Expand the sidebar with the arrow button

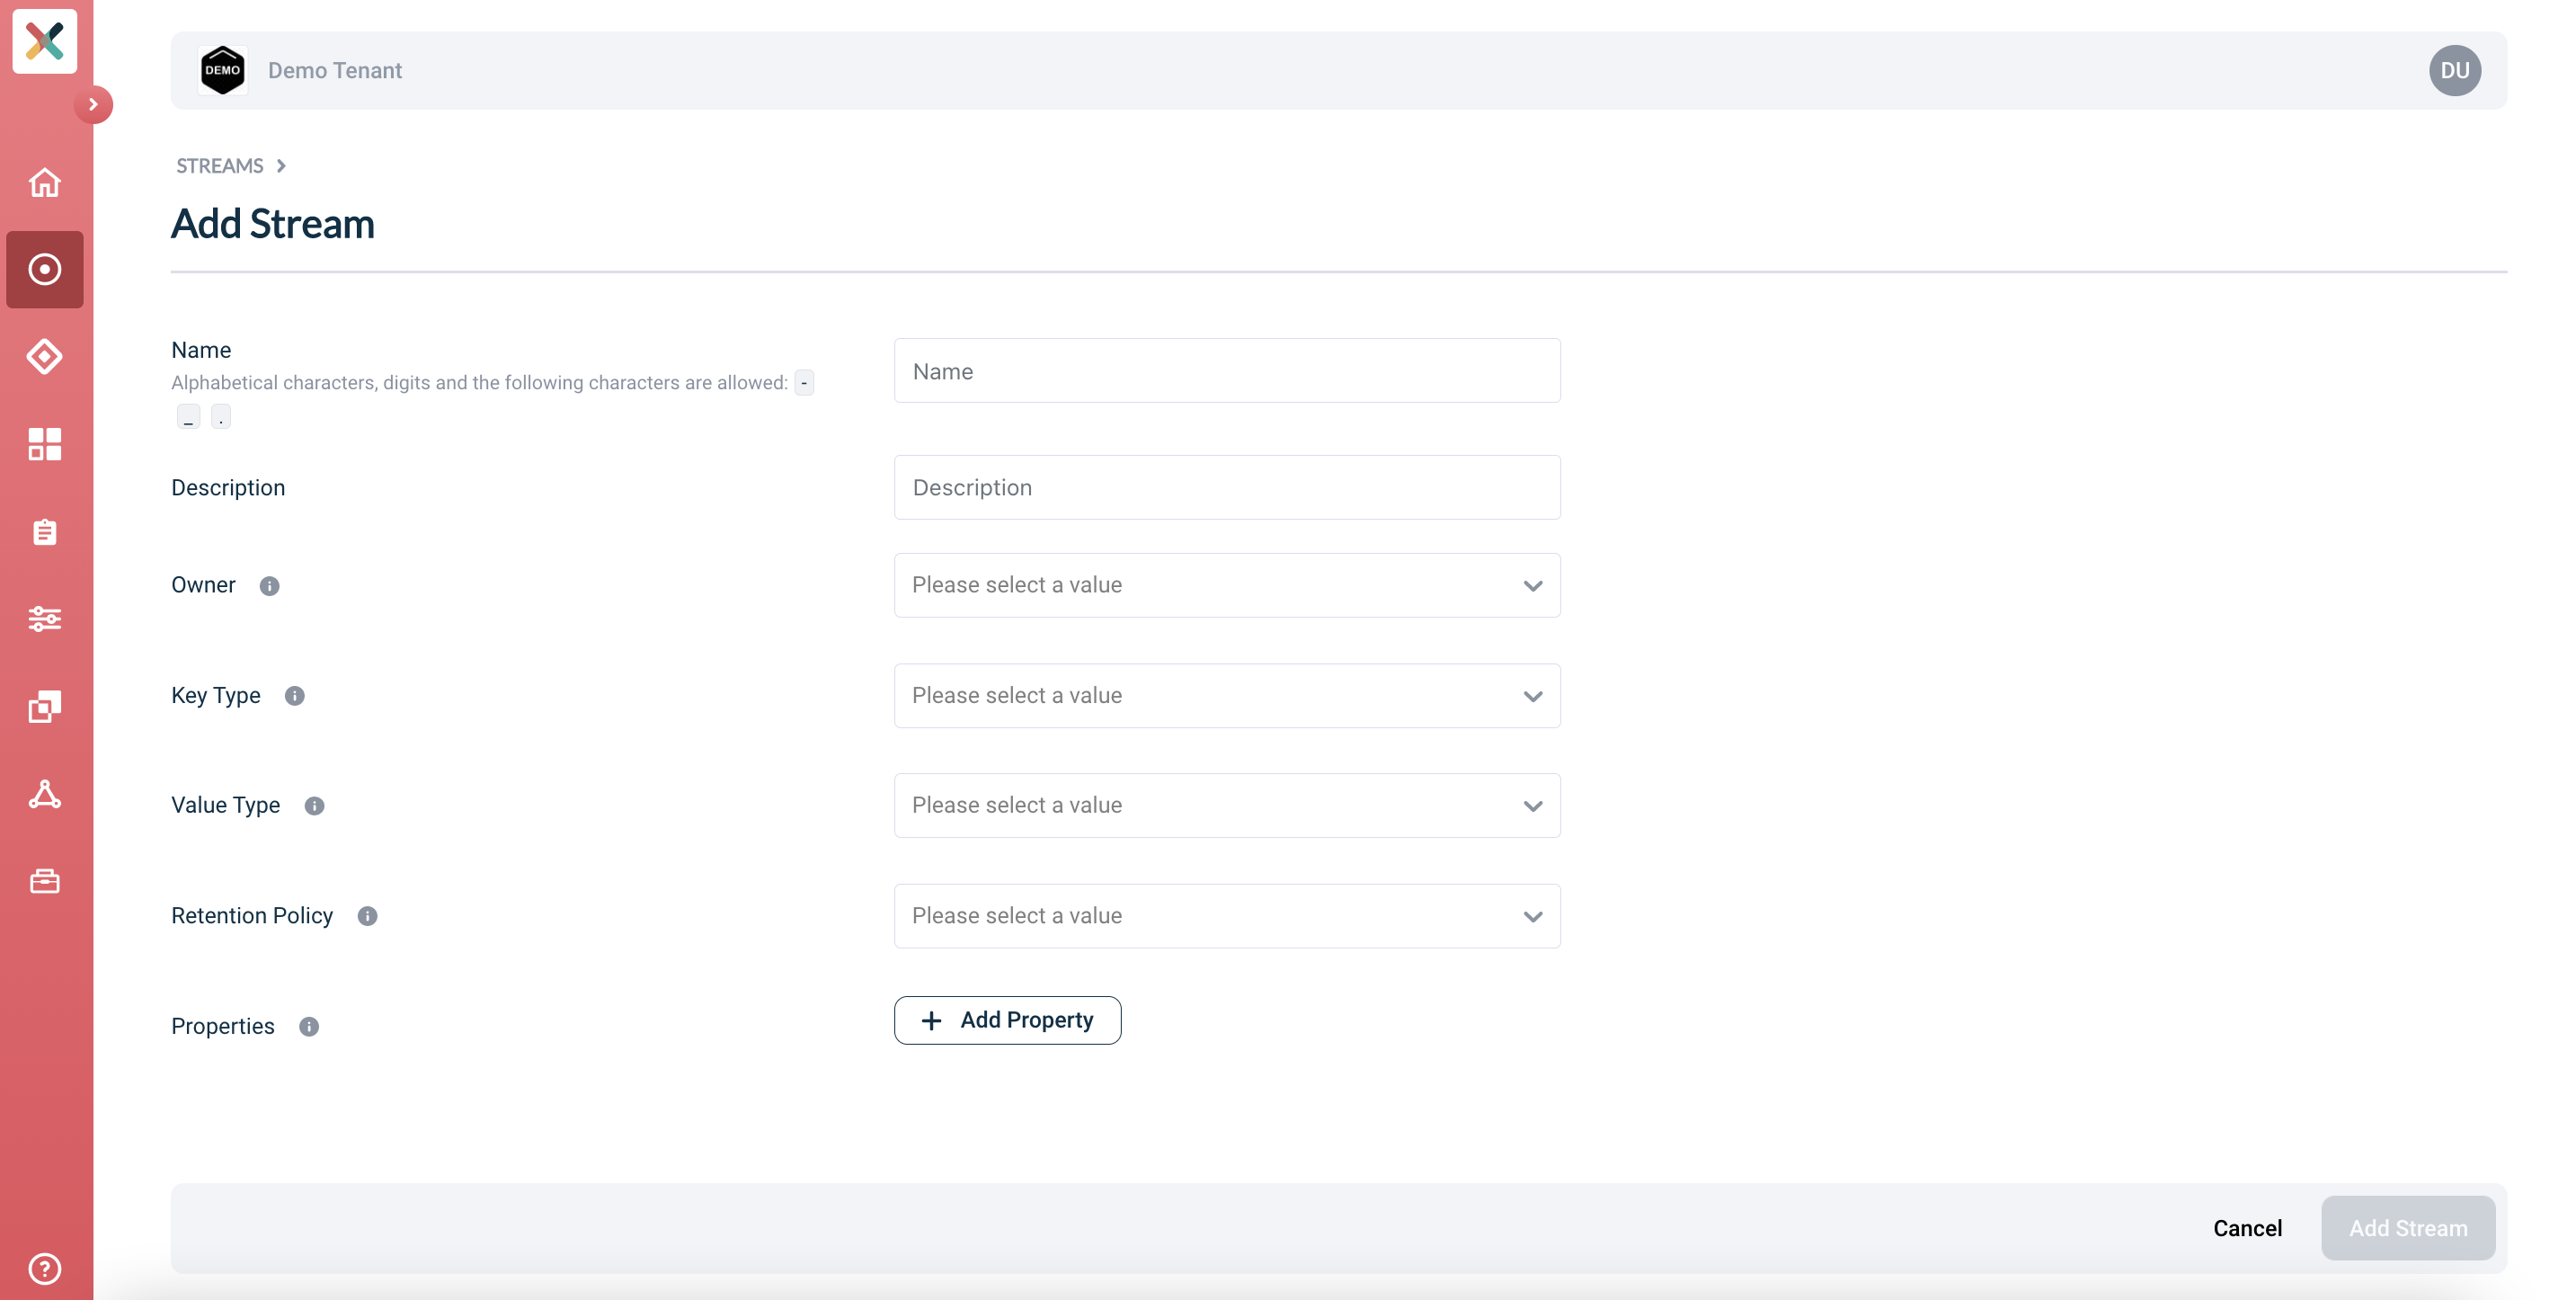click(93, 104)
